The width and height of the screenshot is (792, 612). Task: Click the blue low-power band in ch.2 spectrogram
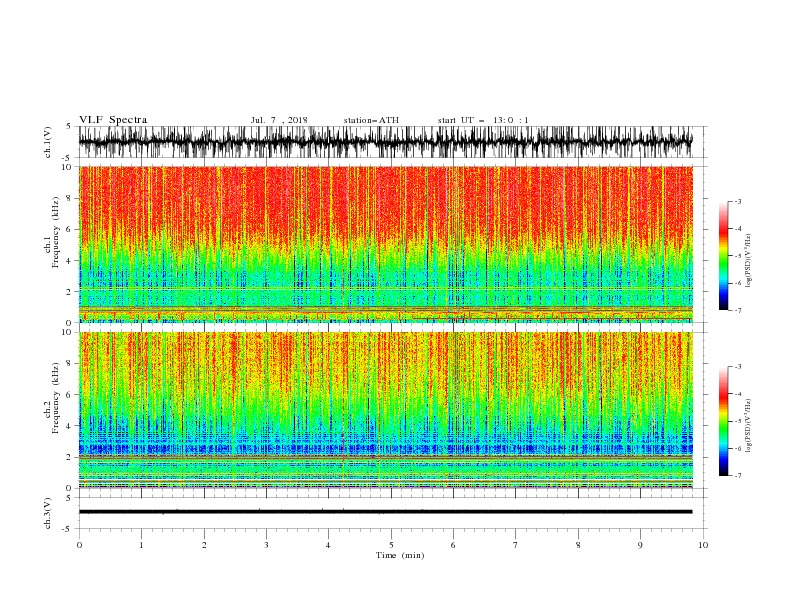tap(386, 447)
